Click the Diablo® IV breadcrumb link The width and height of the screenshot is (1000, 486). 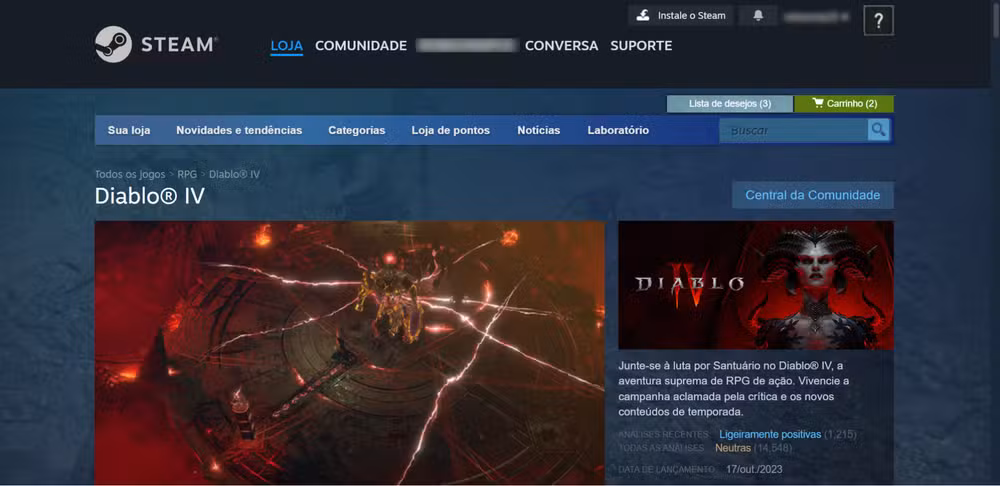pos(235,174)
